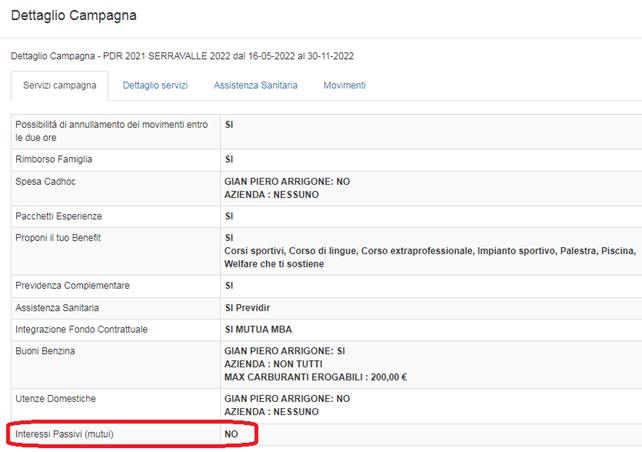Select the Servizi campagna tab
The width and height of the screenshot is (642, 452).
pyautogui.click(x=60, y=86)
